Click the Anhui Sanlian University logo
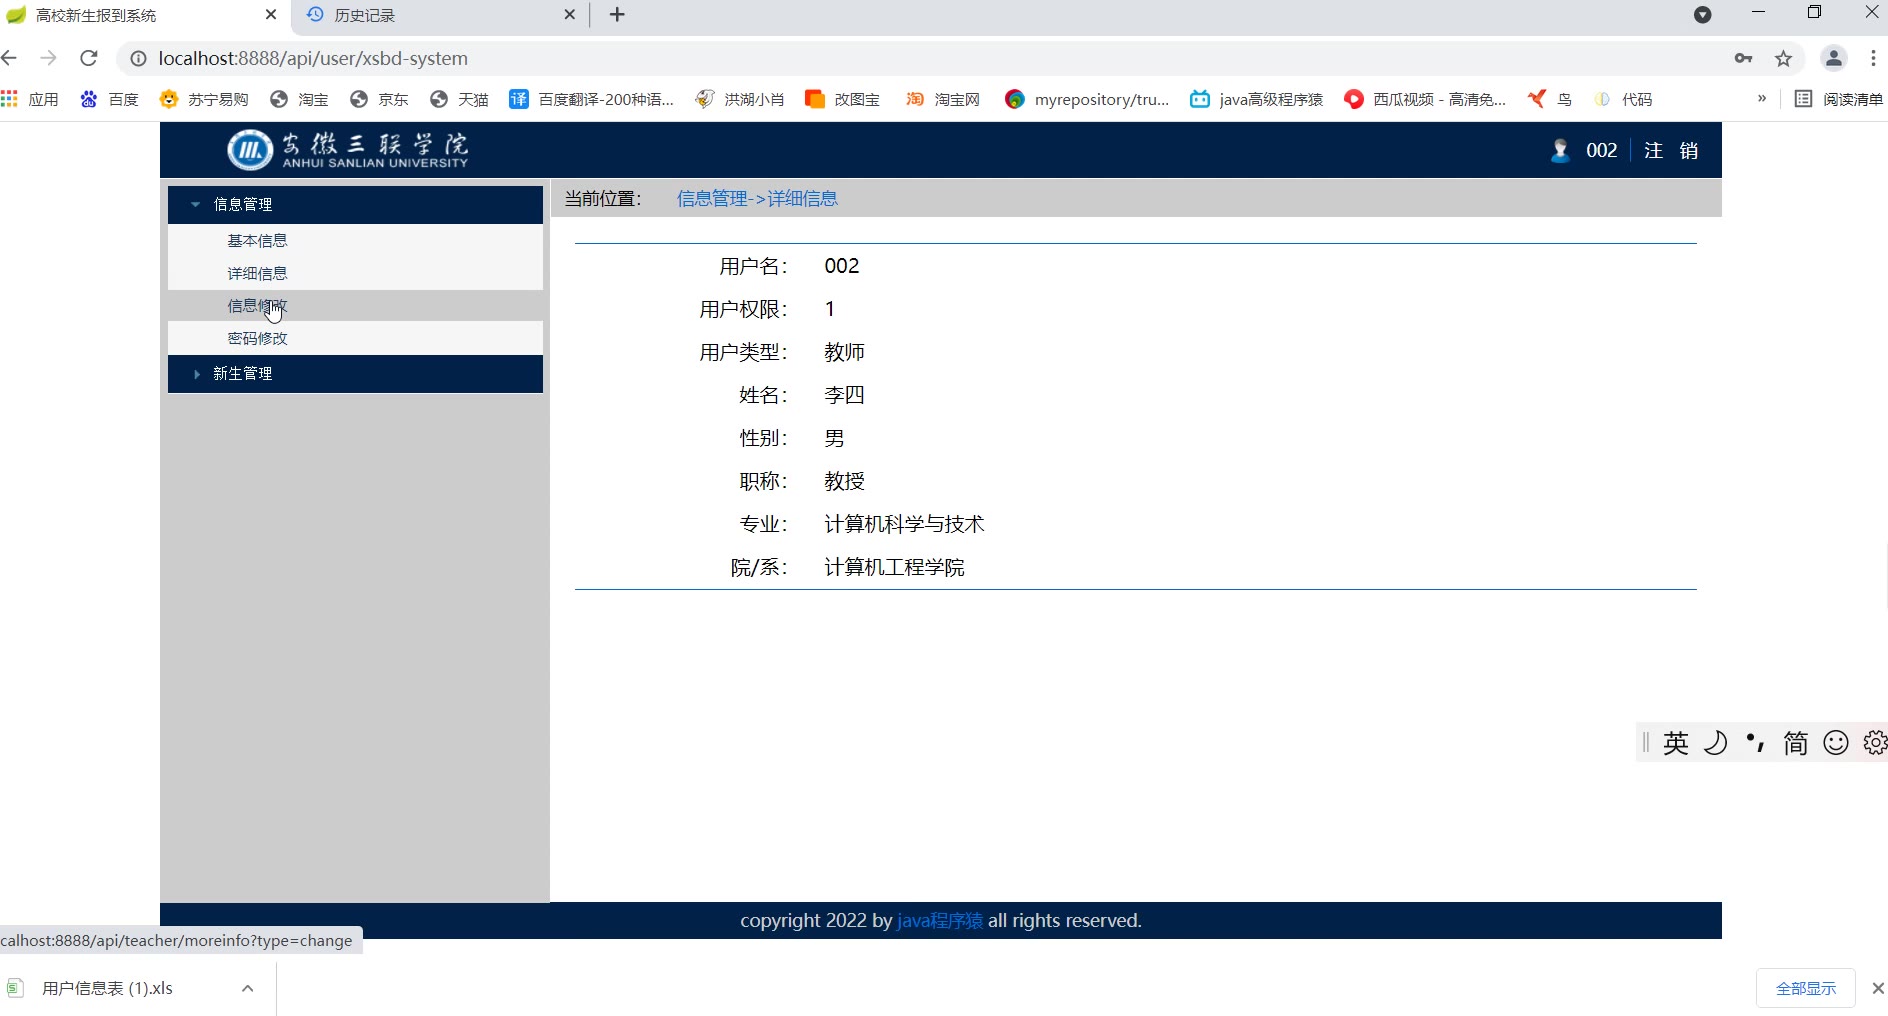 347,150
